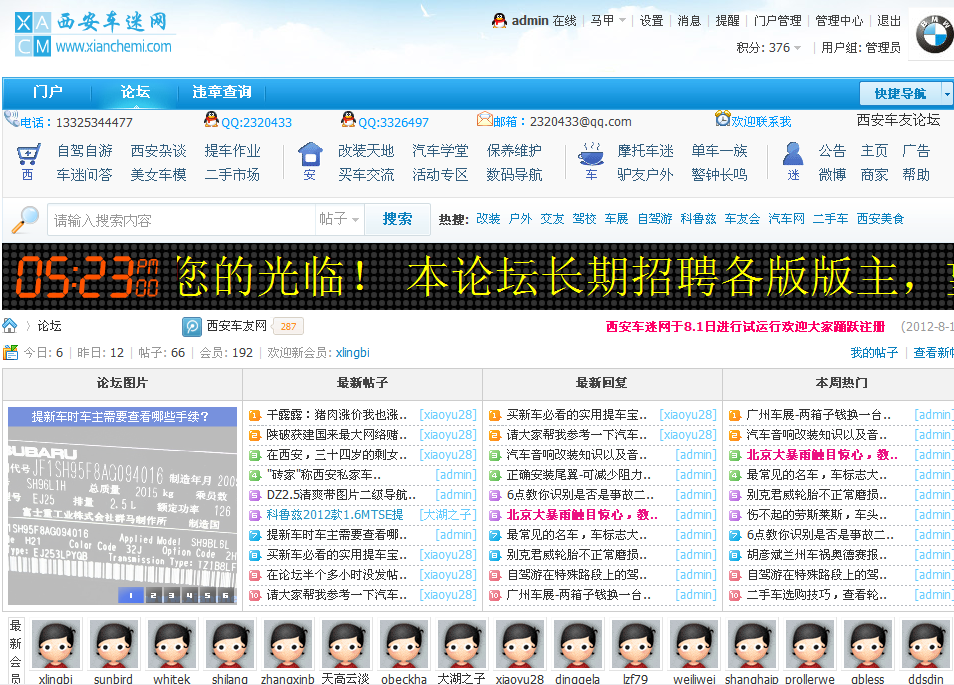The width and height of the screenshot is (954, 685).
Task: Click the blue house category icon
Action: (x=310, y=154)
